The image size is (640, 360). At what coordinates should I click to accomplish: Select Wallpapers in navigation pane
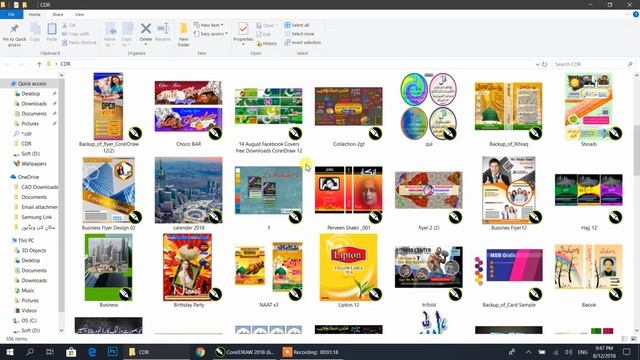34,164
